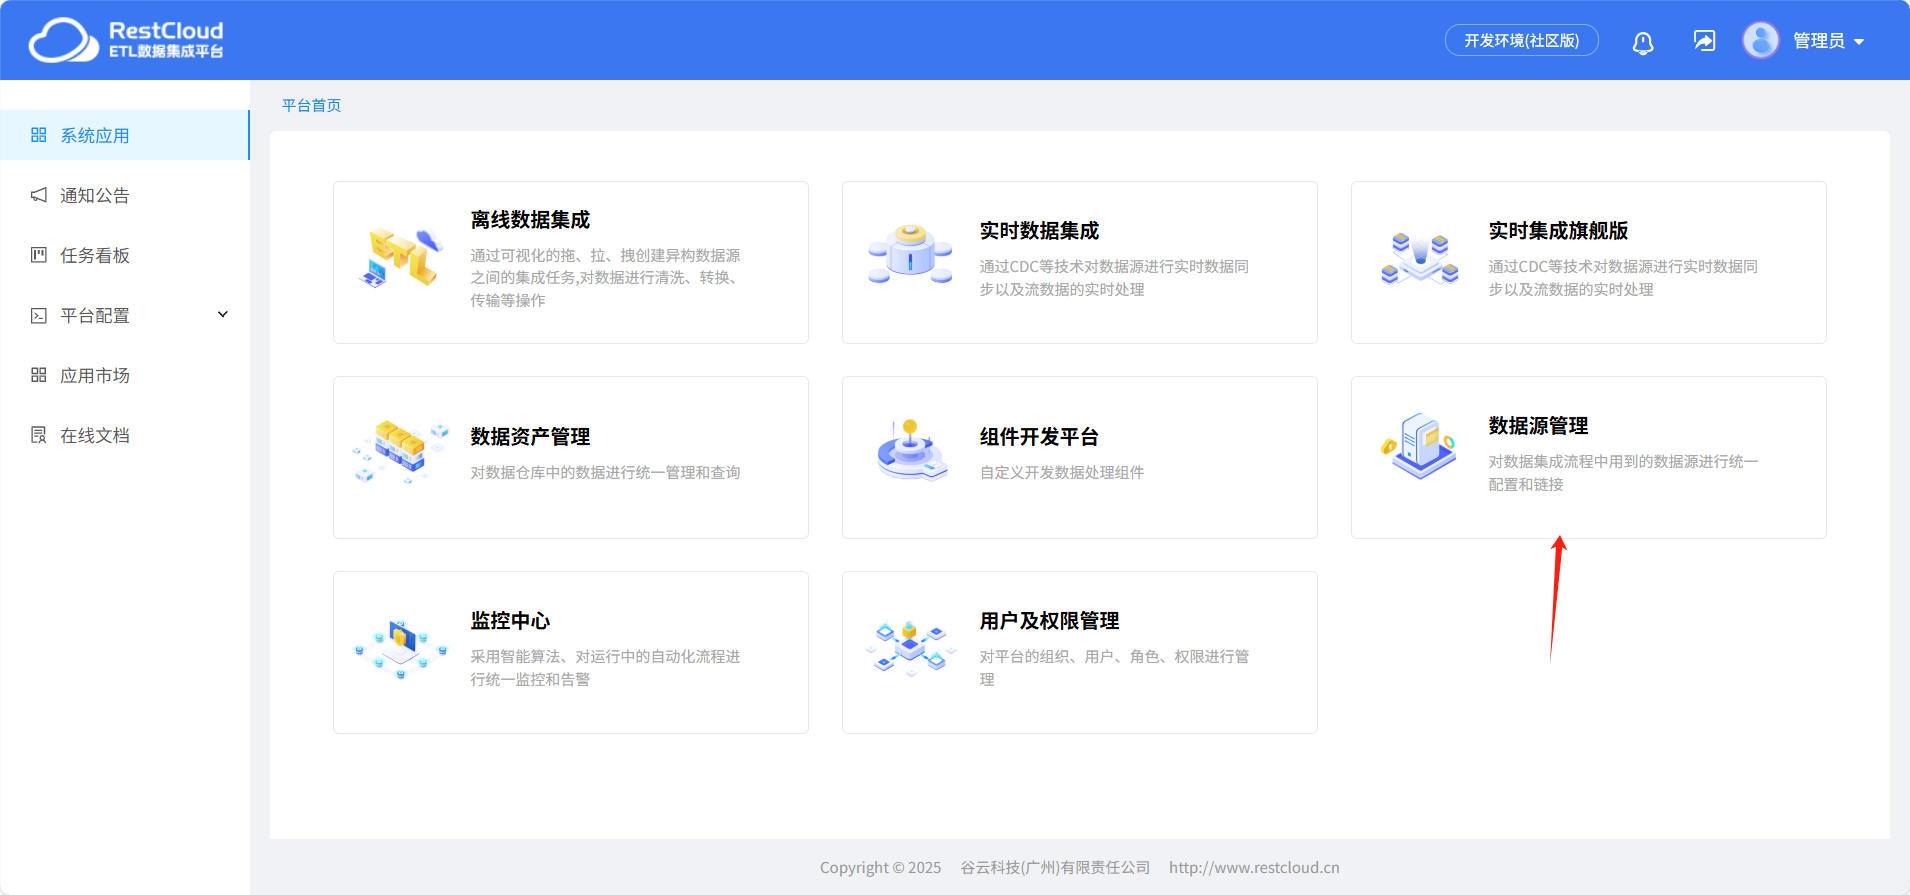
Task: Click the 监控中心 illustration icon
Action: [x=401, y=648]
